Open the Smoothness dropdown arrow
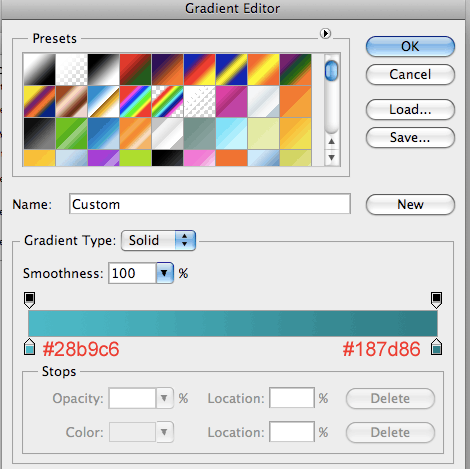The image size is (470, 469). (165, 273)
